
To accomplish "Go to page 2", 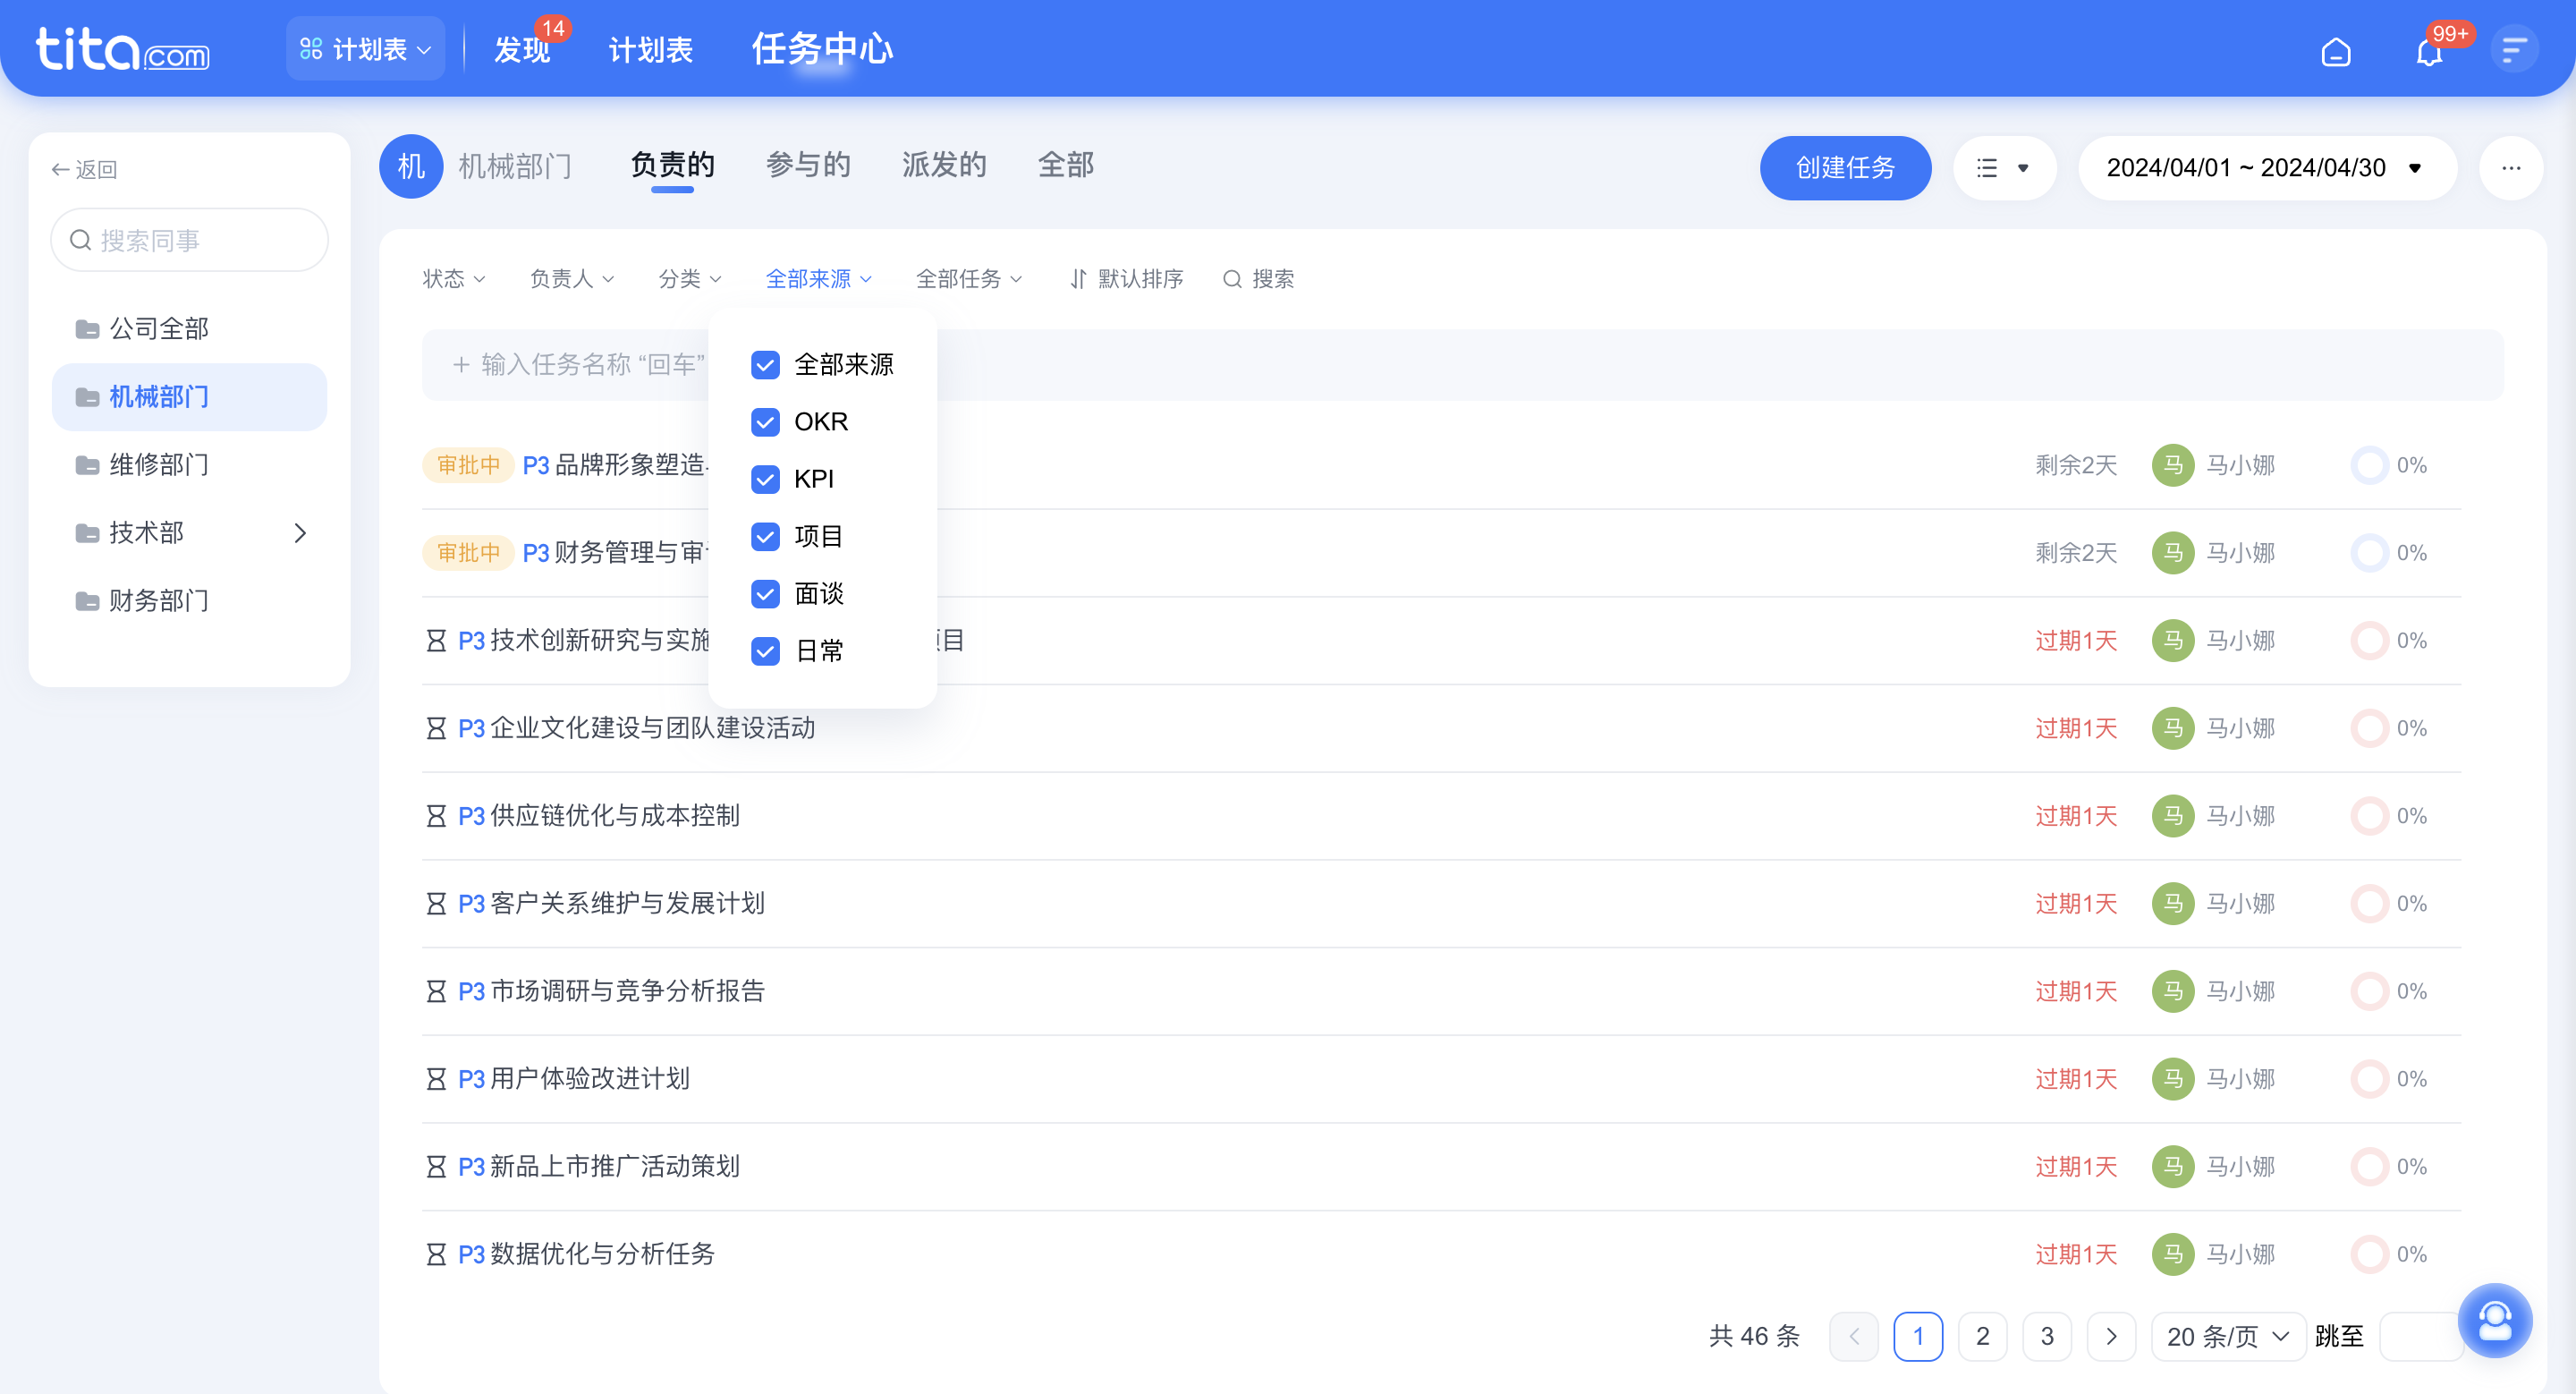I will [1982, 1336].
